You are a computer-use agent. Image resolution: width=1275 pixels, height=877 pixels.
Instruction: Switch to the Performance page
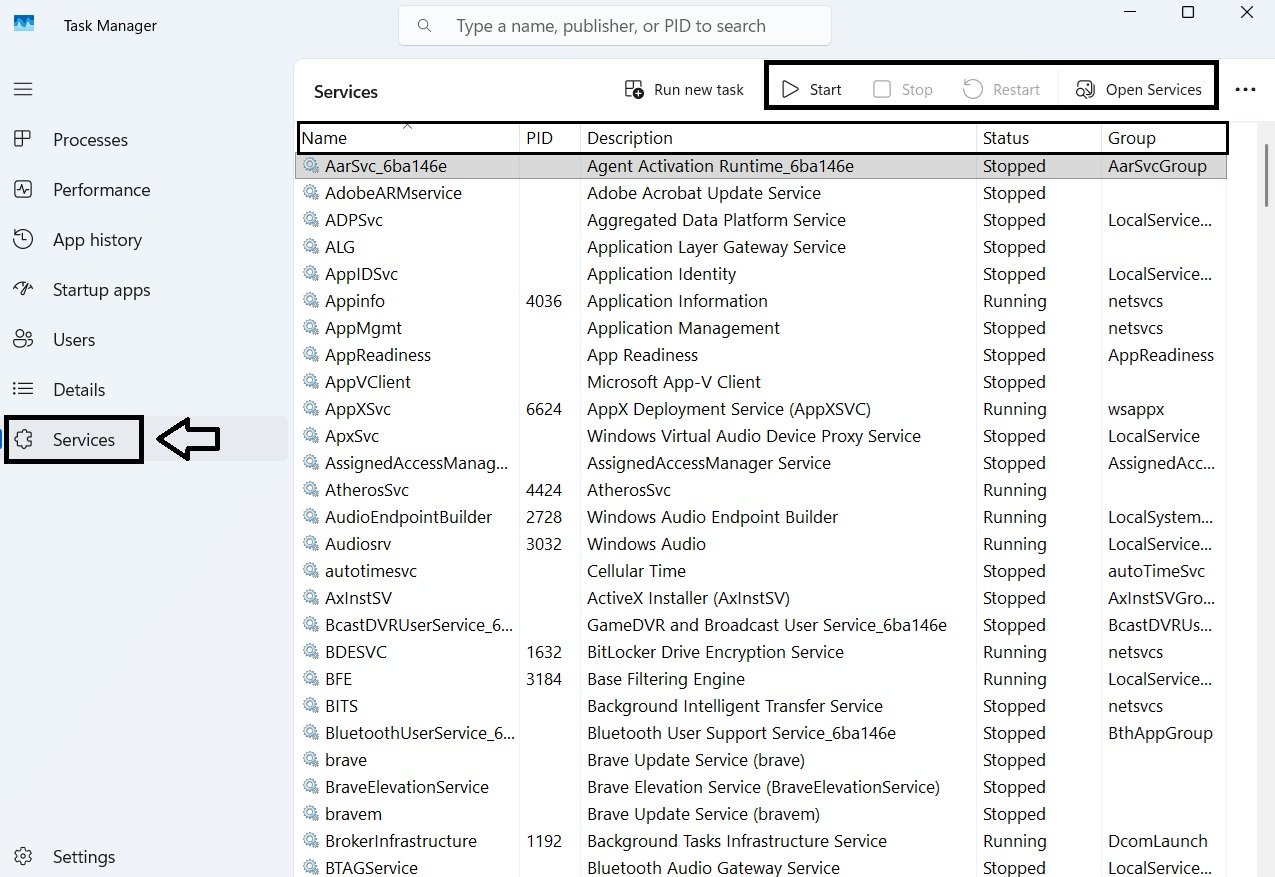[x=82, y=190]
